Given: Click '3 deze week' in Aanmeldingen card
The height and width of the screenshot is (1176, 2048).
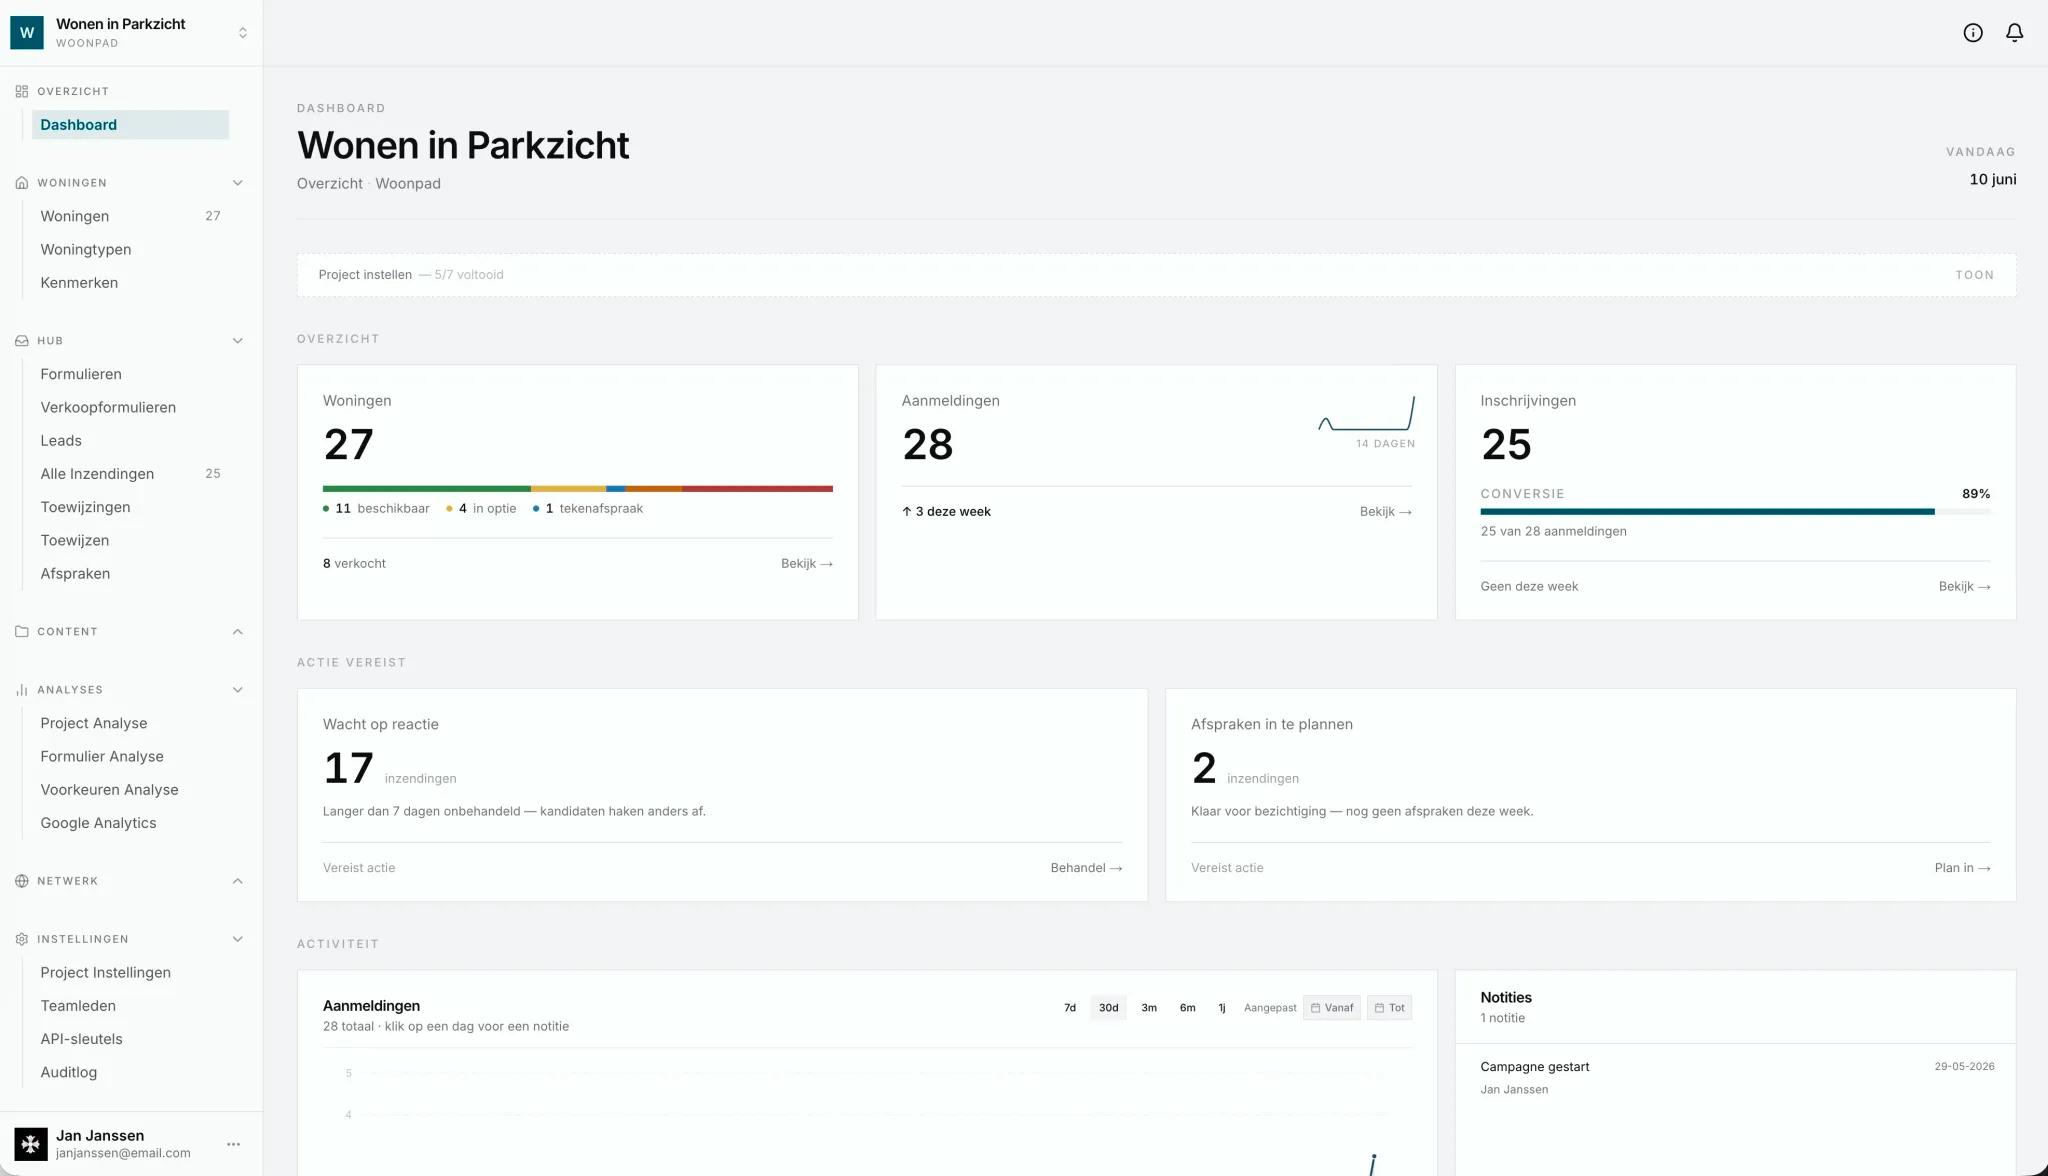Looking at the screenshot, I should (x=946, y=512).
